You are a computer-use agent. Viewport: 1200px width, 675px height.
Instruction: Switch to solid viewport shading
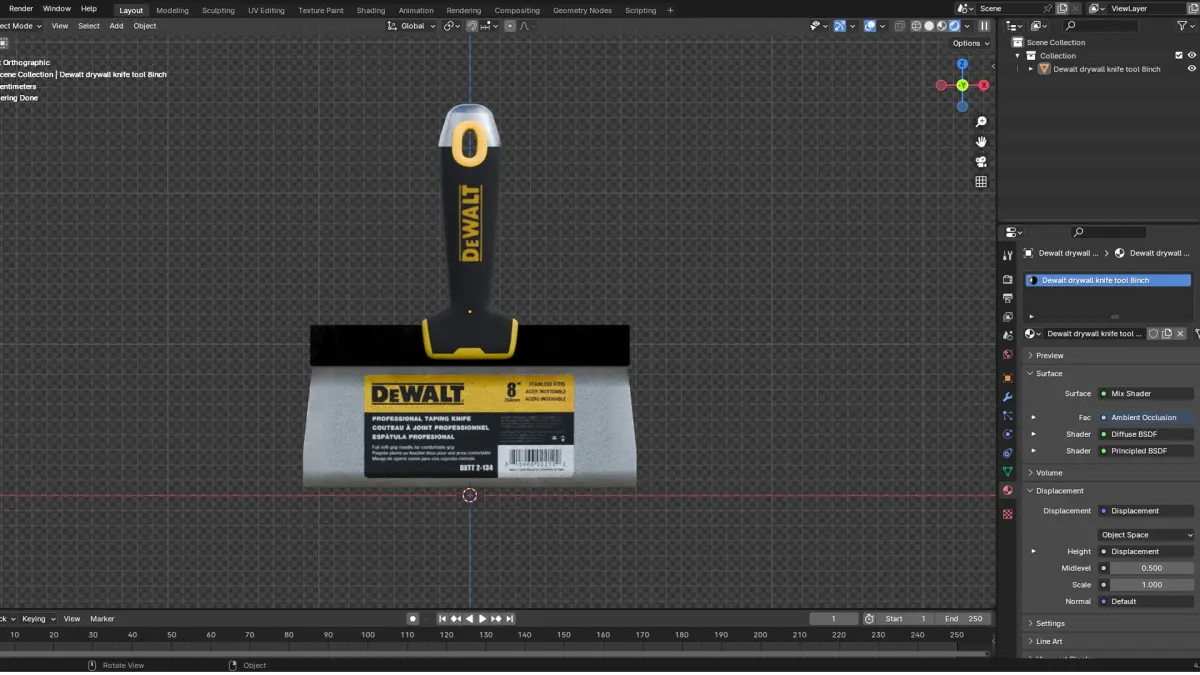click(x=929, y=26)
